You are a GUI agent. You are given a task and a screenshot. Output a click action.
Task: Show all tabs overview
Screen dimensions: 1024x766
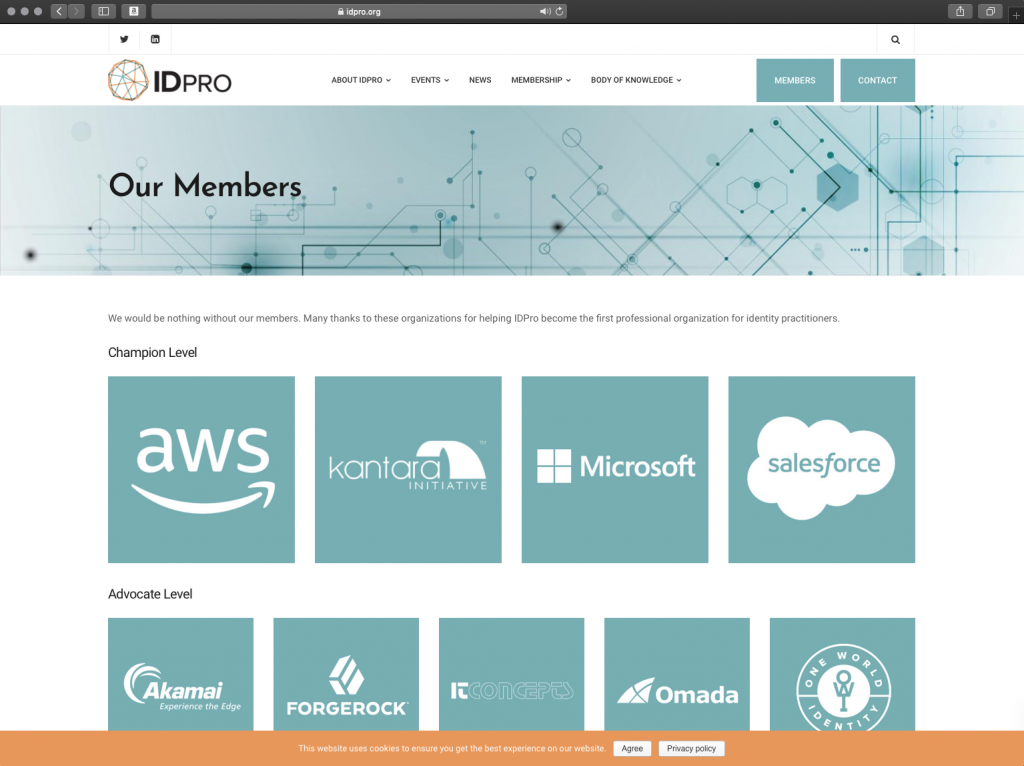(990, 11)
